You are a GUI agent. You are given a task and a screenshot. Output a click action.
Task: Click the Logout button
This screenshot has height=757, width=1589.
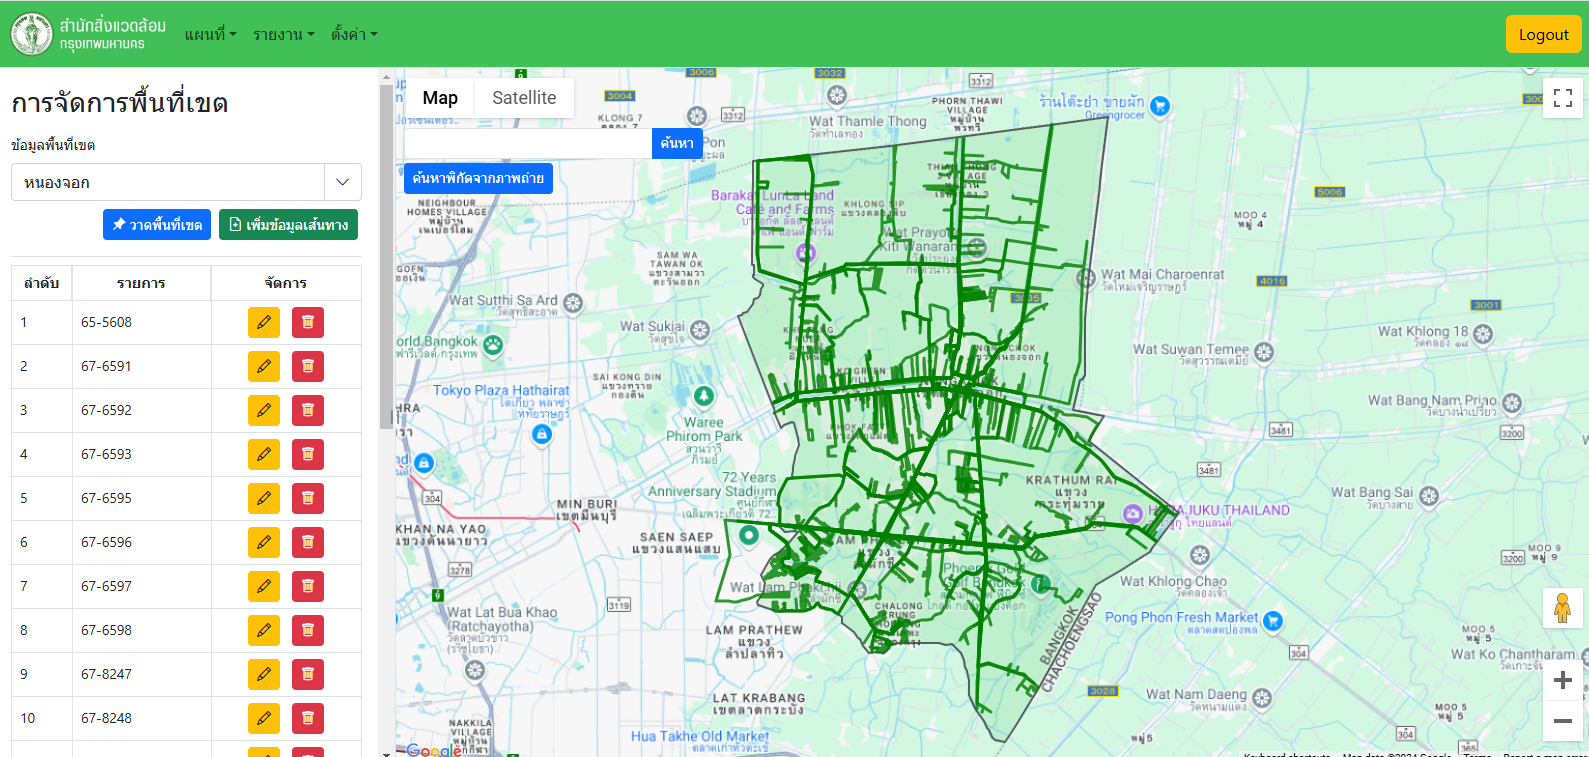pos(1543,34)
